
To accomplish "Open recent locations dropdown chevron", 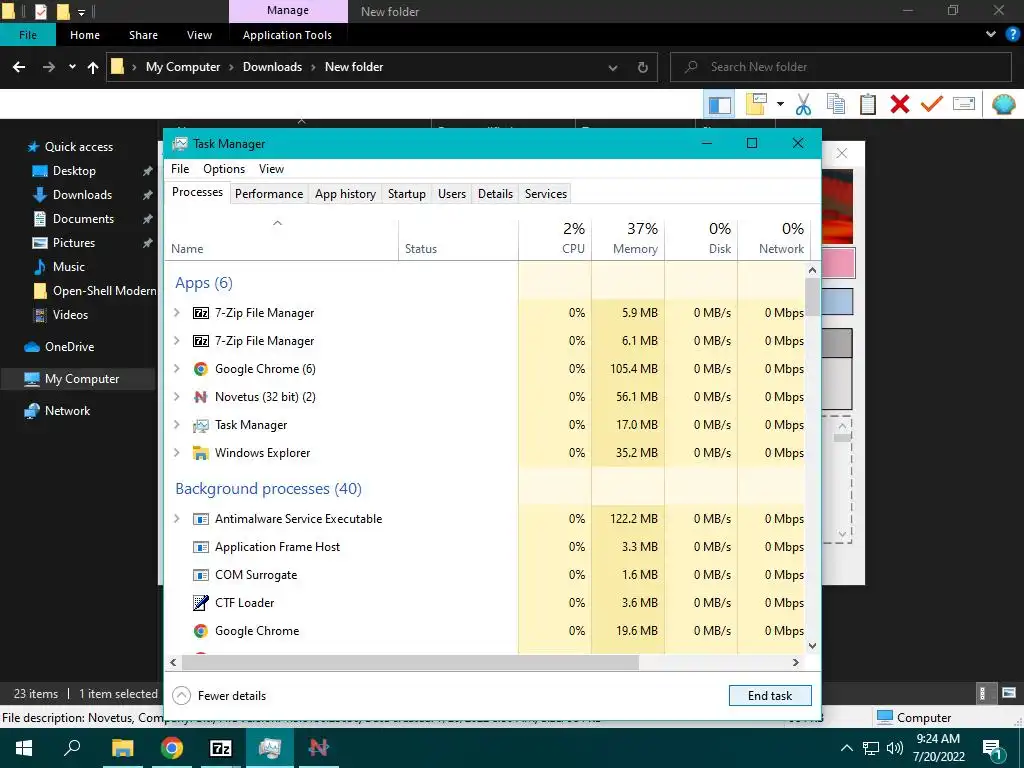I will (x=72, y=67).
